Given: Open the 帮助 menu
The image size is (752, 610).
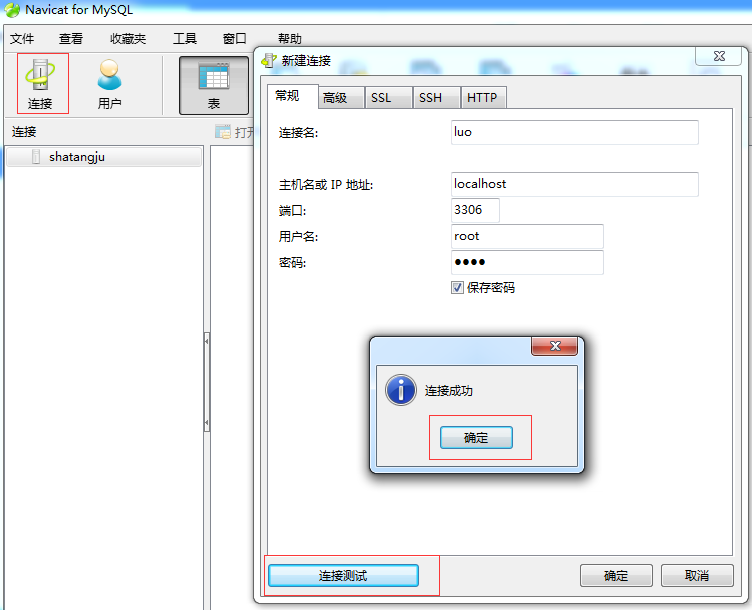Looking at the screenshot, I should (x=290, y=38).
